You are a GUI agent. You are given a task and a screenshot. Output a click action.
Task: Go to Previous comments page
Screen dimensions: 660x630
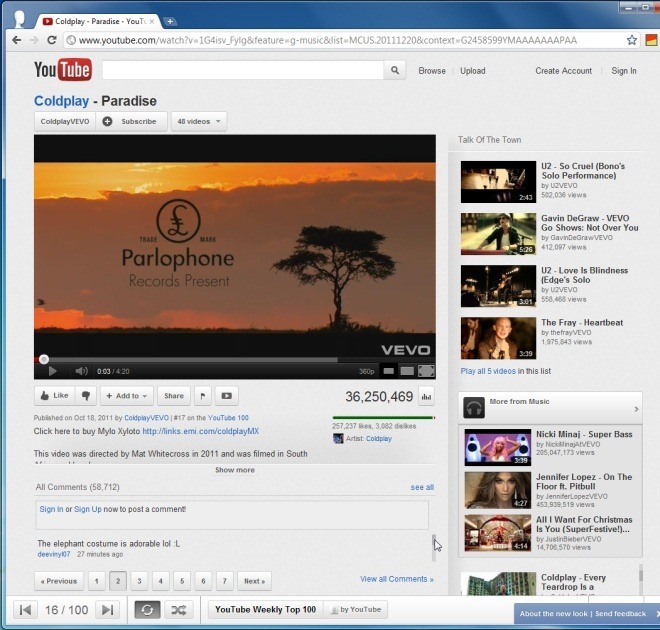(59, 581)
